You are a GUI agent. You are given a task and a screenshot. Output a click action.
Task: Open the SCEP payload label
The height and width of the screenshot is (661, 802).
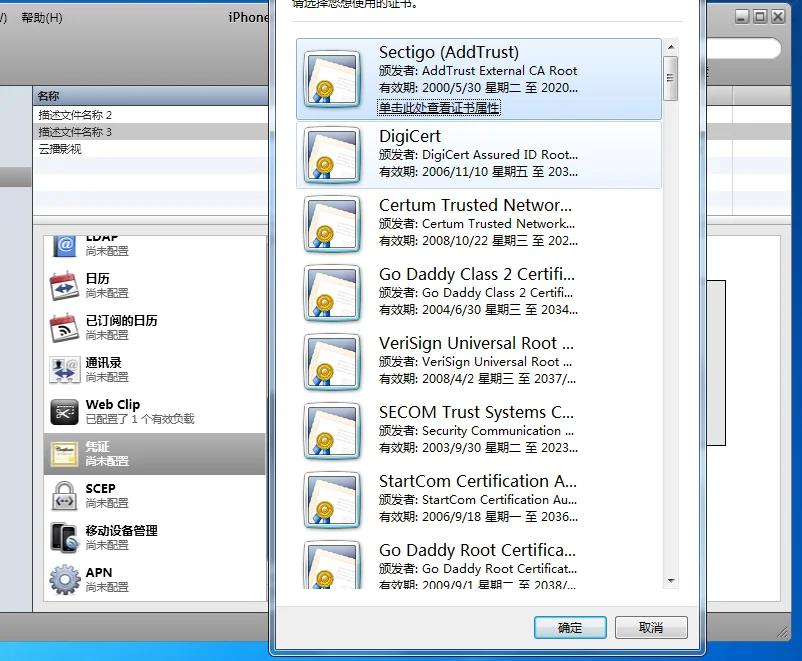[x=100, y=489]
